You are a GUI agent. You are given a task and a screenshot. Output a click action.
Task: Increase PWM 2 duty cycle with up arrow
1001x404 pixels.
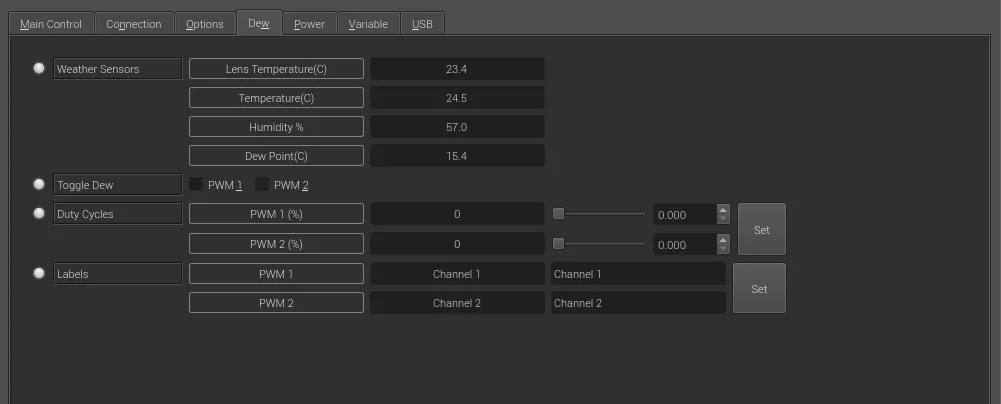pyautogui.click(x=723, y=239)
